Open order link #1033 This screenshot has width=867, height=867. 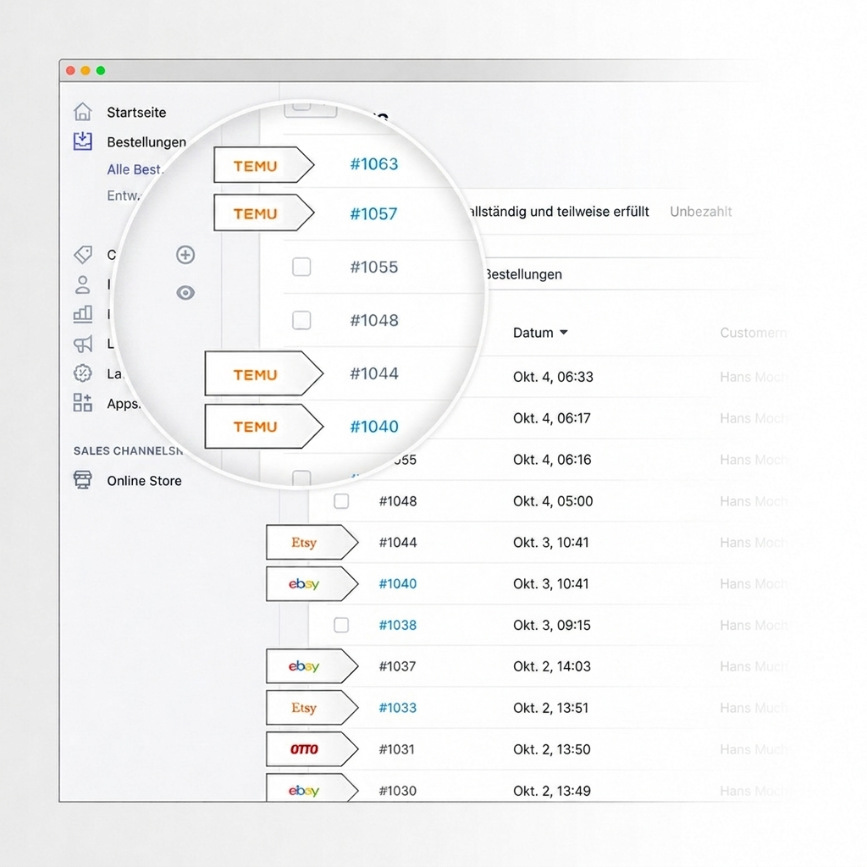398,708
